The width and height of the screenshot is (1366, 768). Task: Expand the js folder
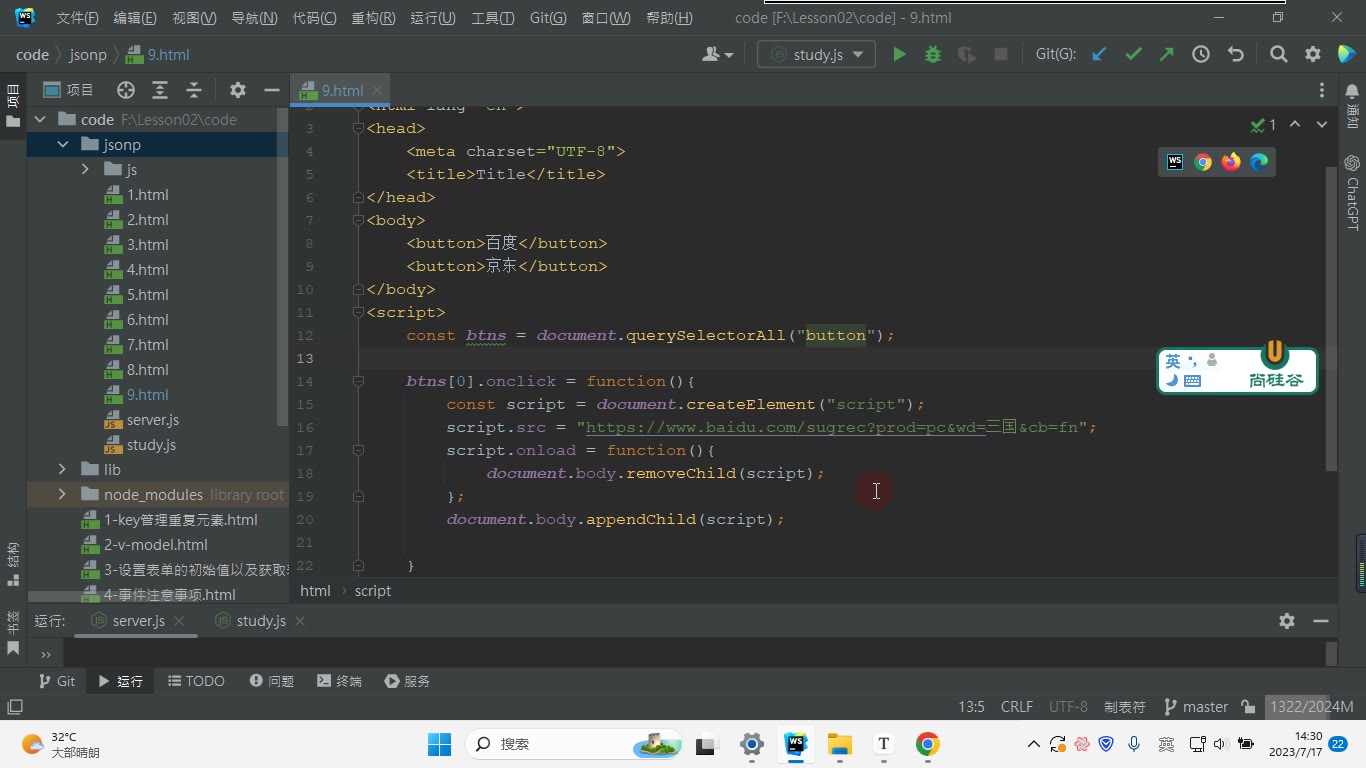(x=86, y=170)
